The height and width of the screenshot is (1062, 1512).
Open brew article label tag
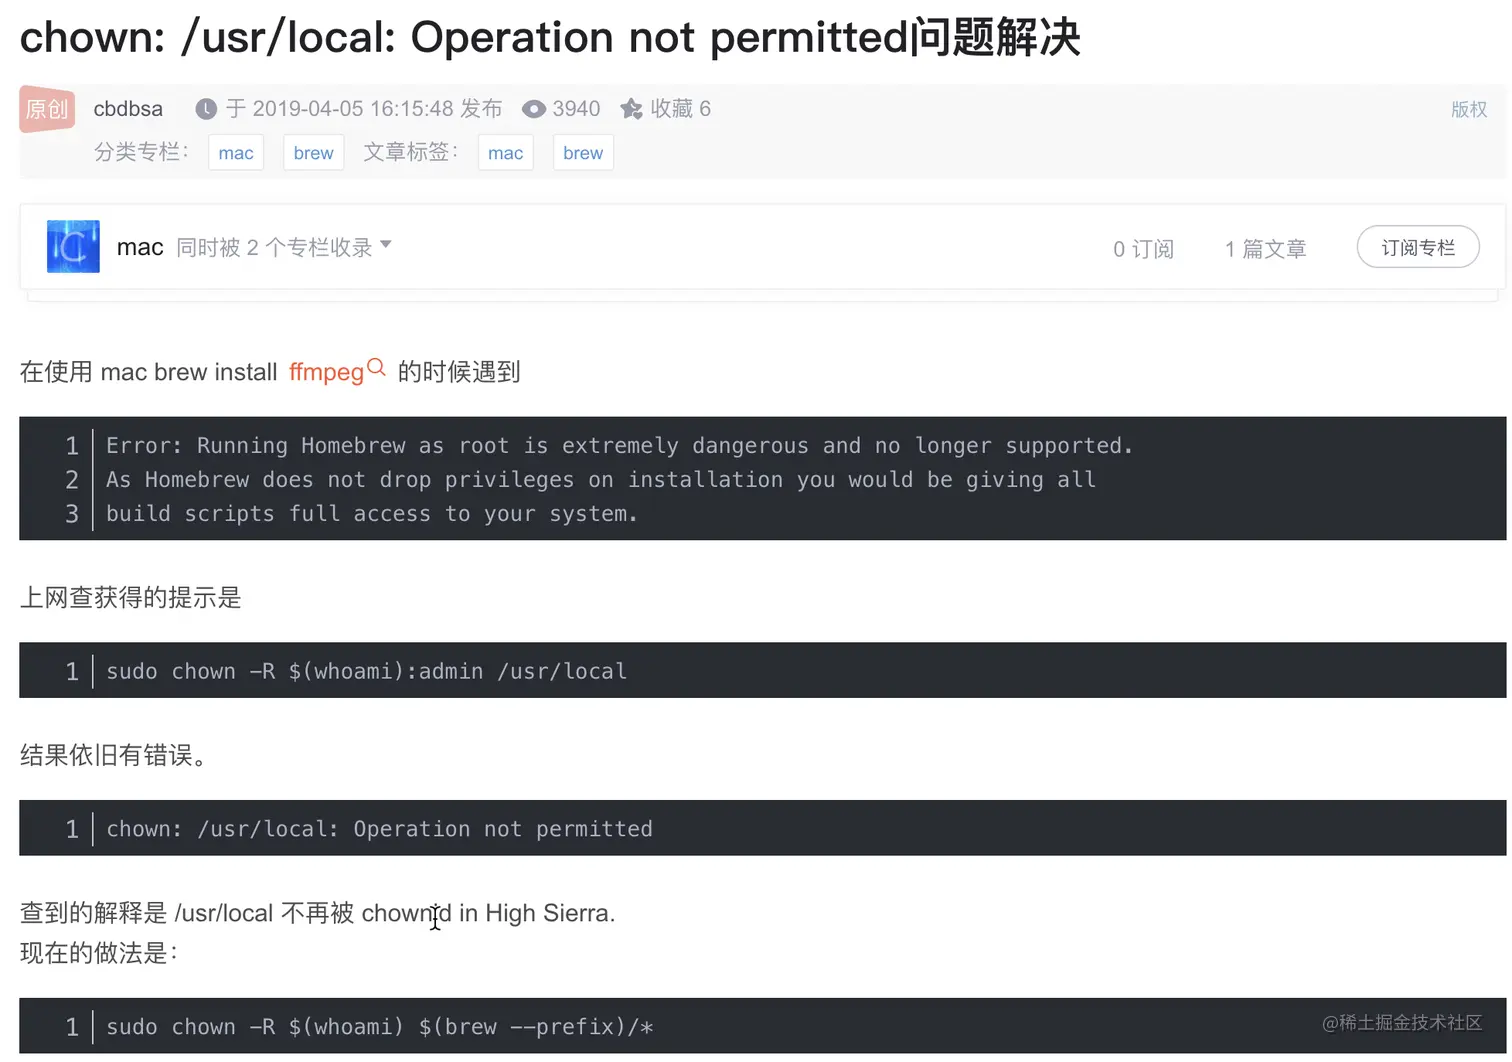click(583, 153)
